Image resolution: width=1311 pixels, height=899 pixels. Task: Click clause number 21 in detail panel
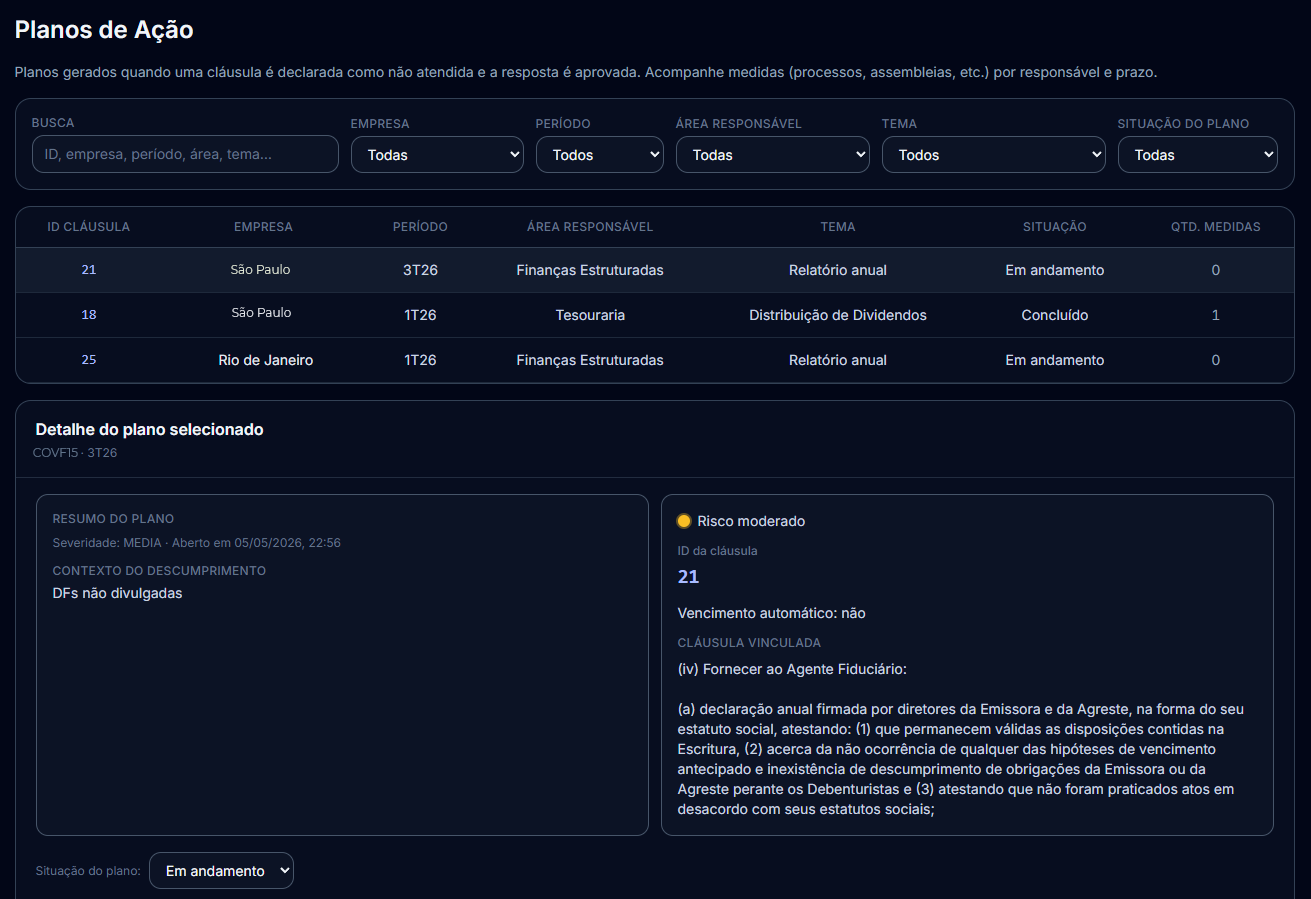688,577
